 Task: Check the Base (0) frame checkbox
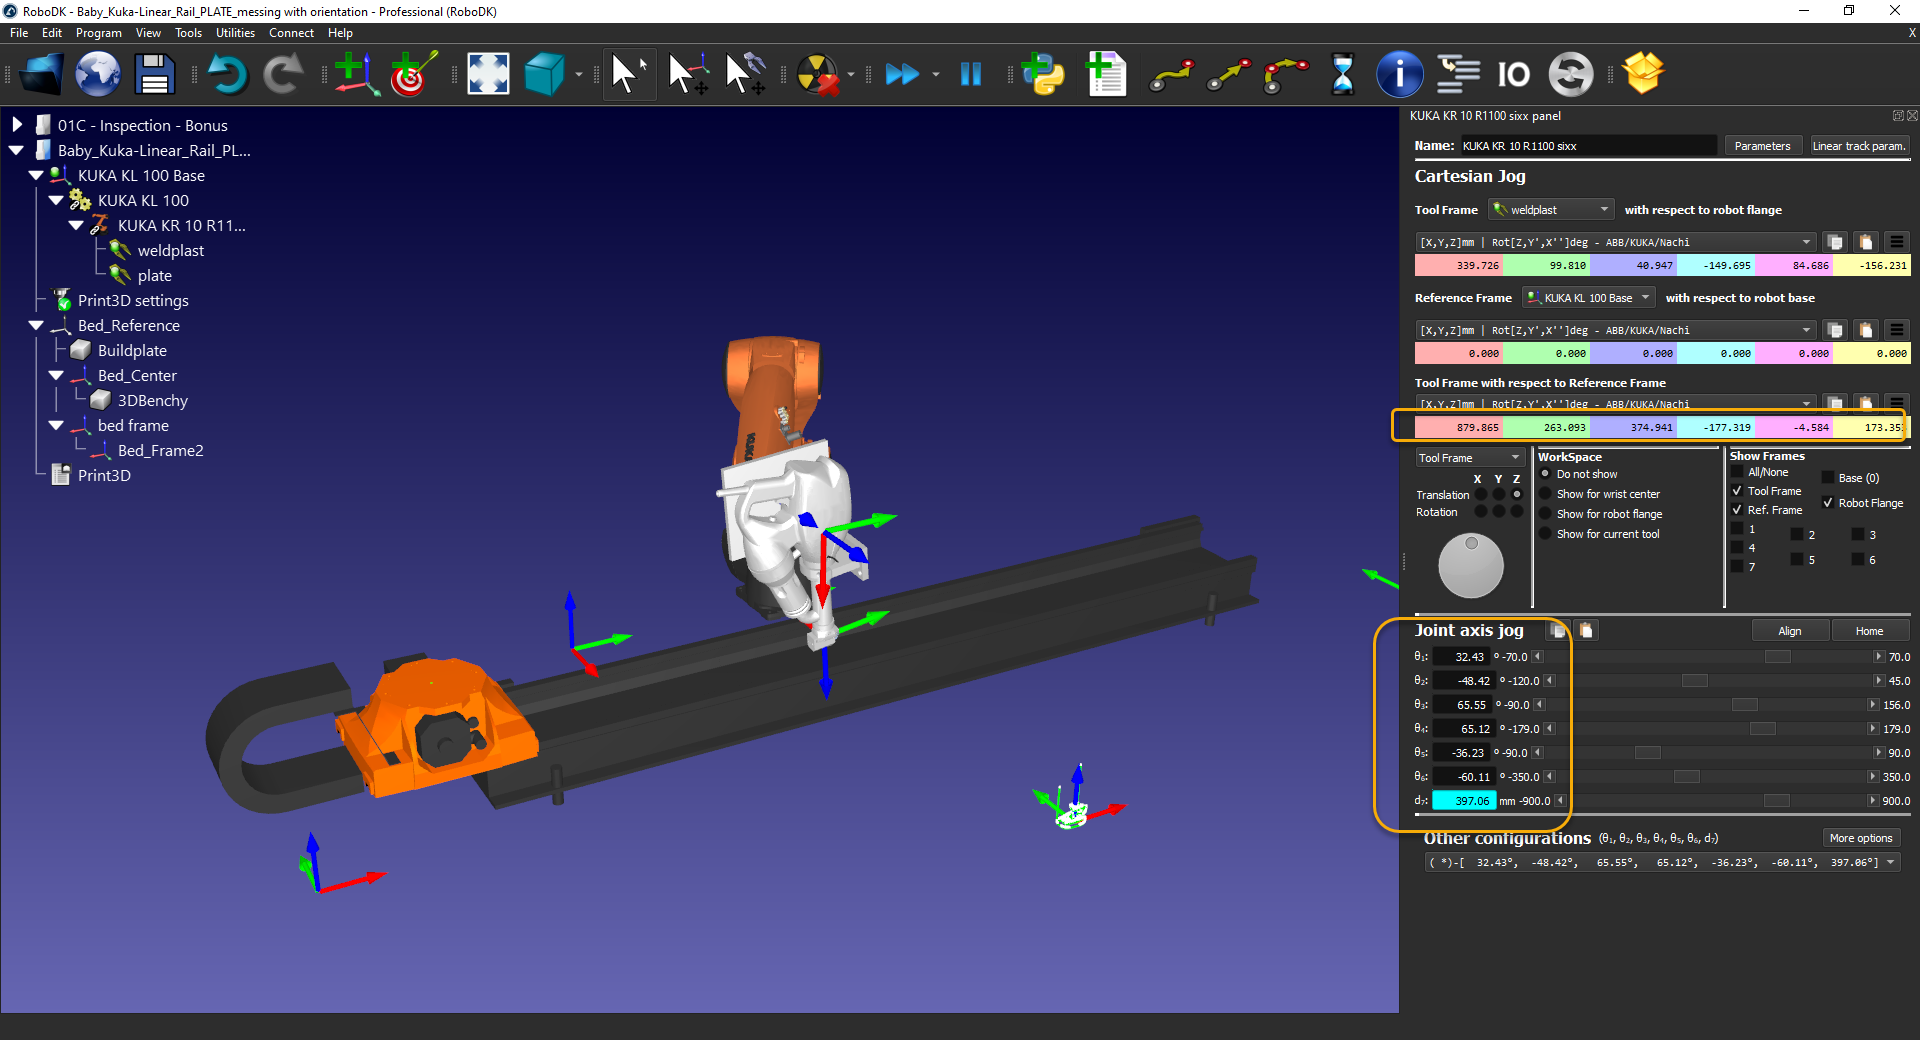tap(1828, 478)
